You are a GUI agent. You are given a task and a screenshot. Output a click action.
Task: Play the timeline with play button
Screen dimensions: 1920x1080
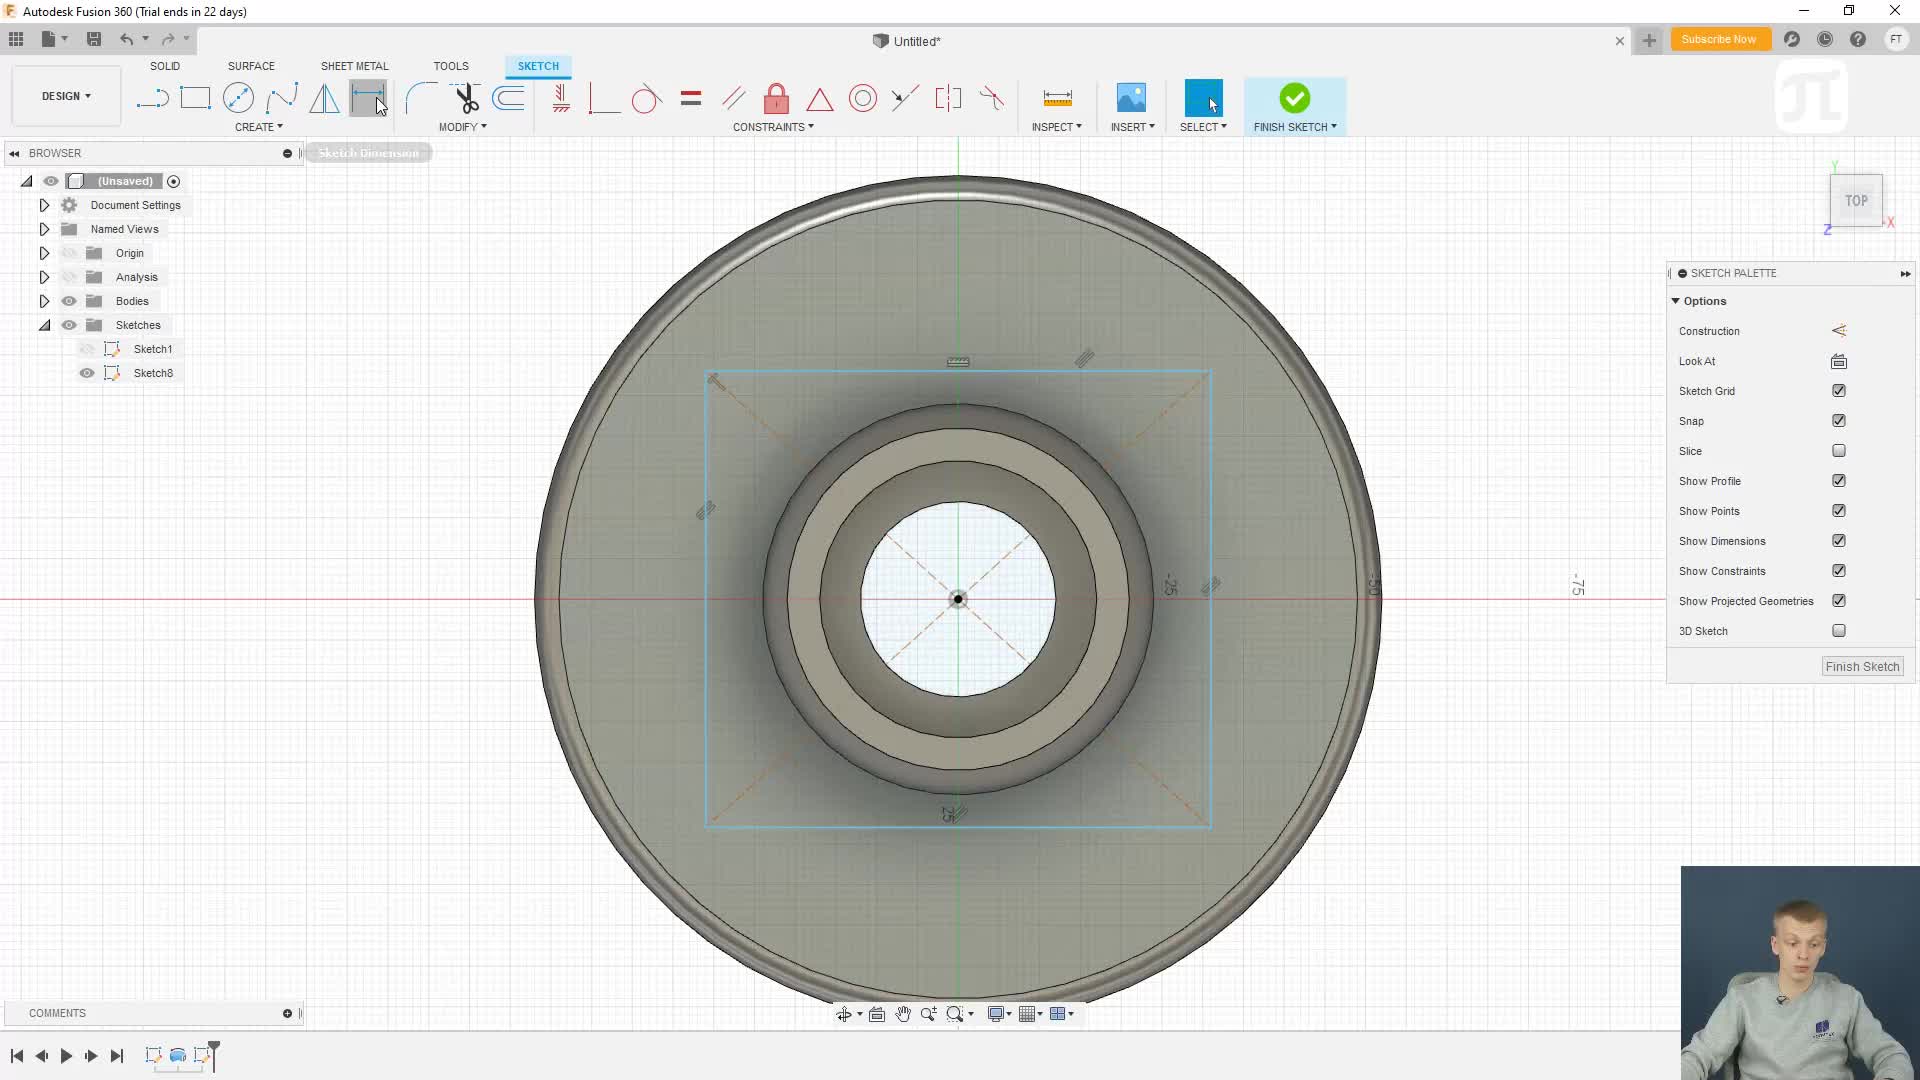coord(66,1056)
